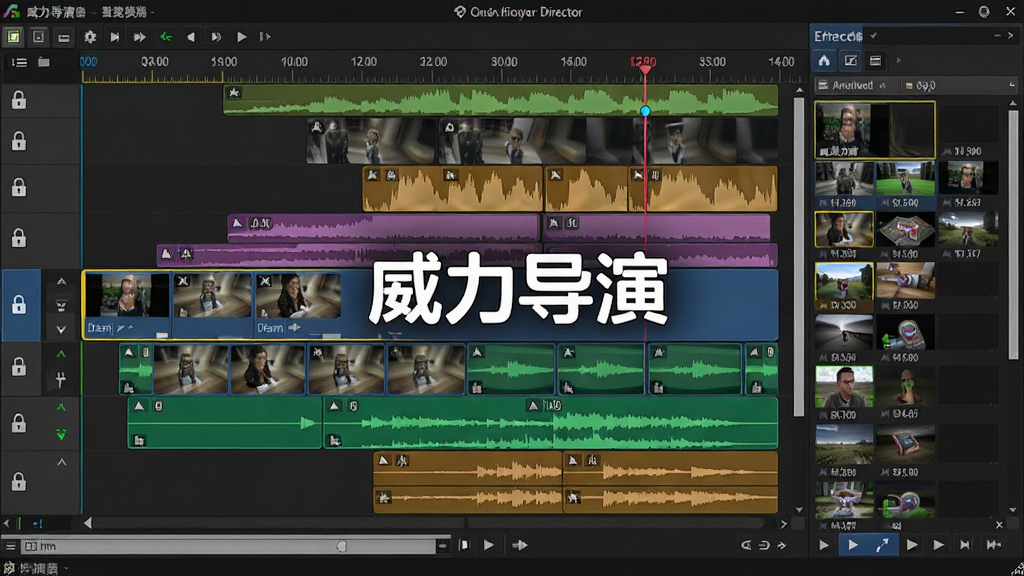This screenshot has height=576, width=1024.
Task: Click the timeline horizontal scrollbar
Action: click(x=424, y=523)
